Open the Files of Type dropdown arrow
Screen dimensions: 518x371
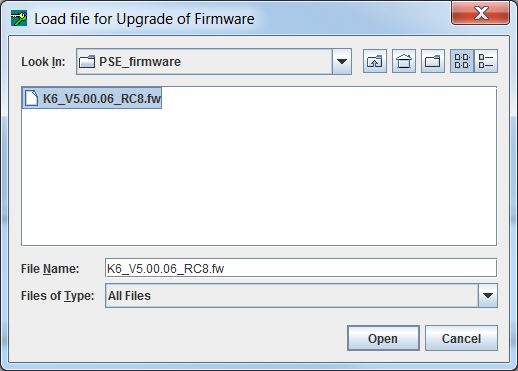488,295
